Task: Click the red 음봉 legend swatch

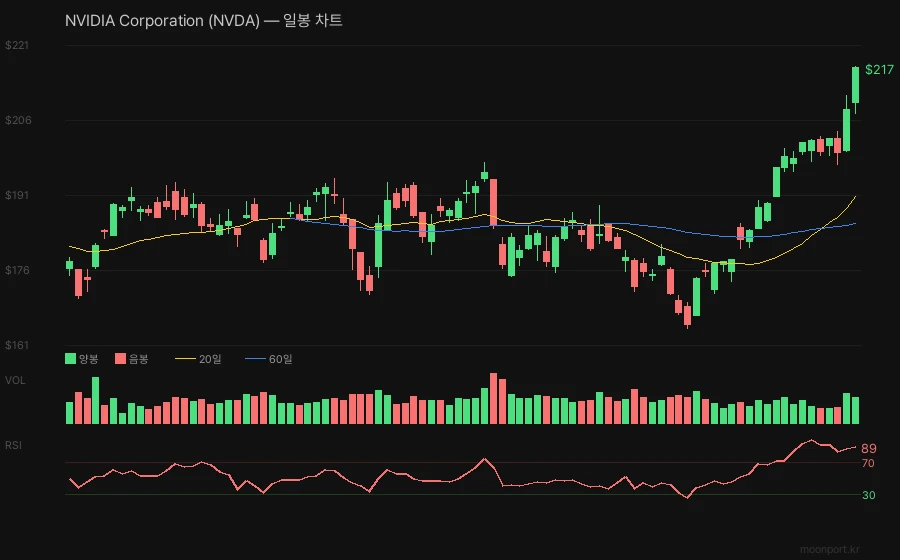Action: pos(121,359)
